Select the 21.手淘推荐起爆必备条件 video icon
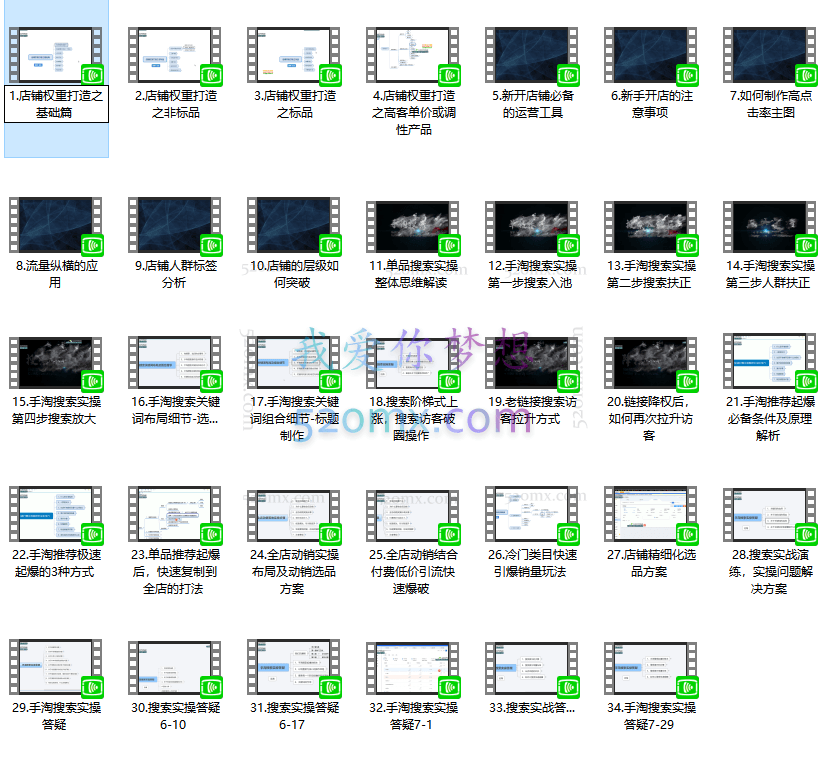This screenshot has height=760, width=829. [771, 364]
